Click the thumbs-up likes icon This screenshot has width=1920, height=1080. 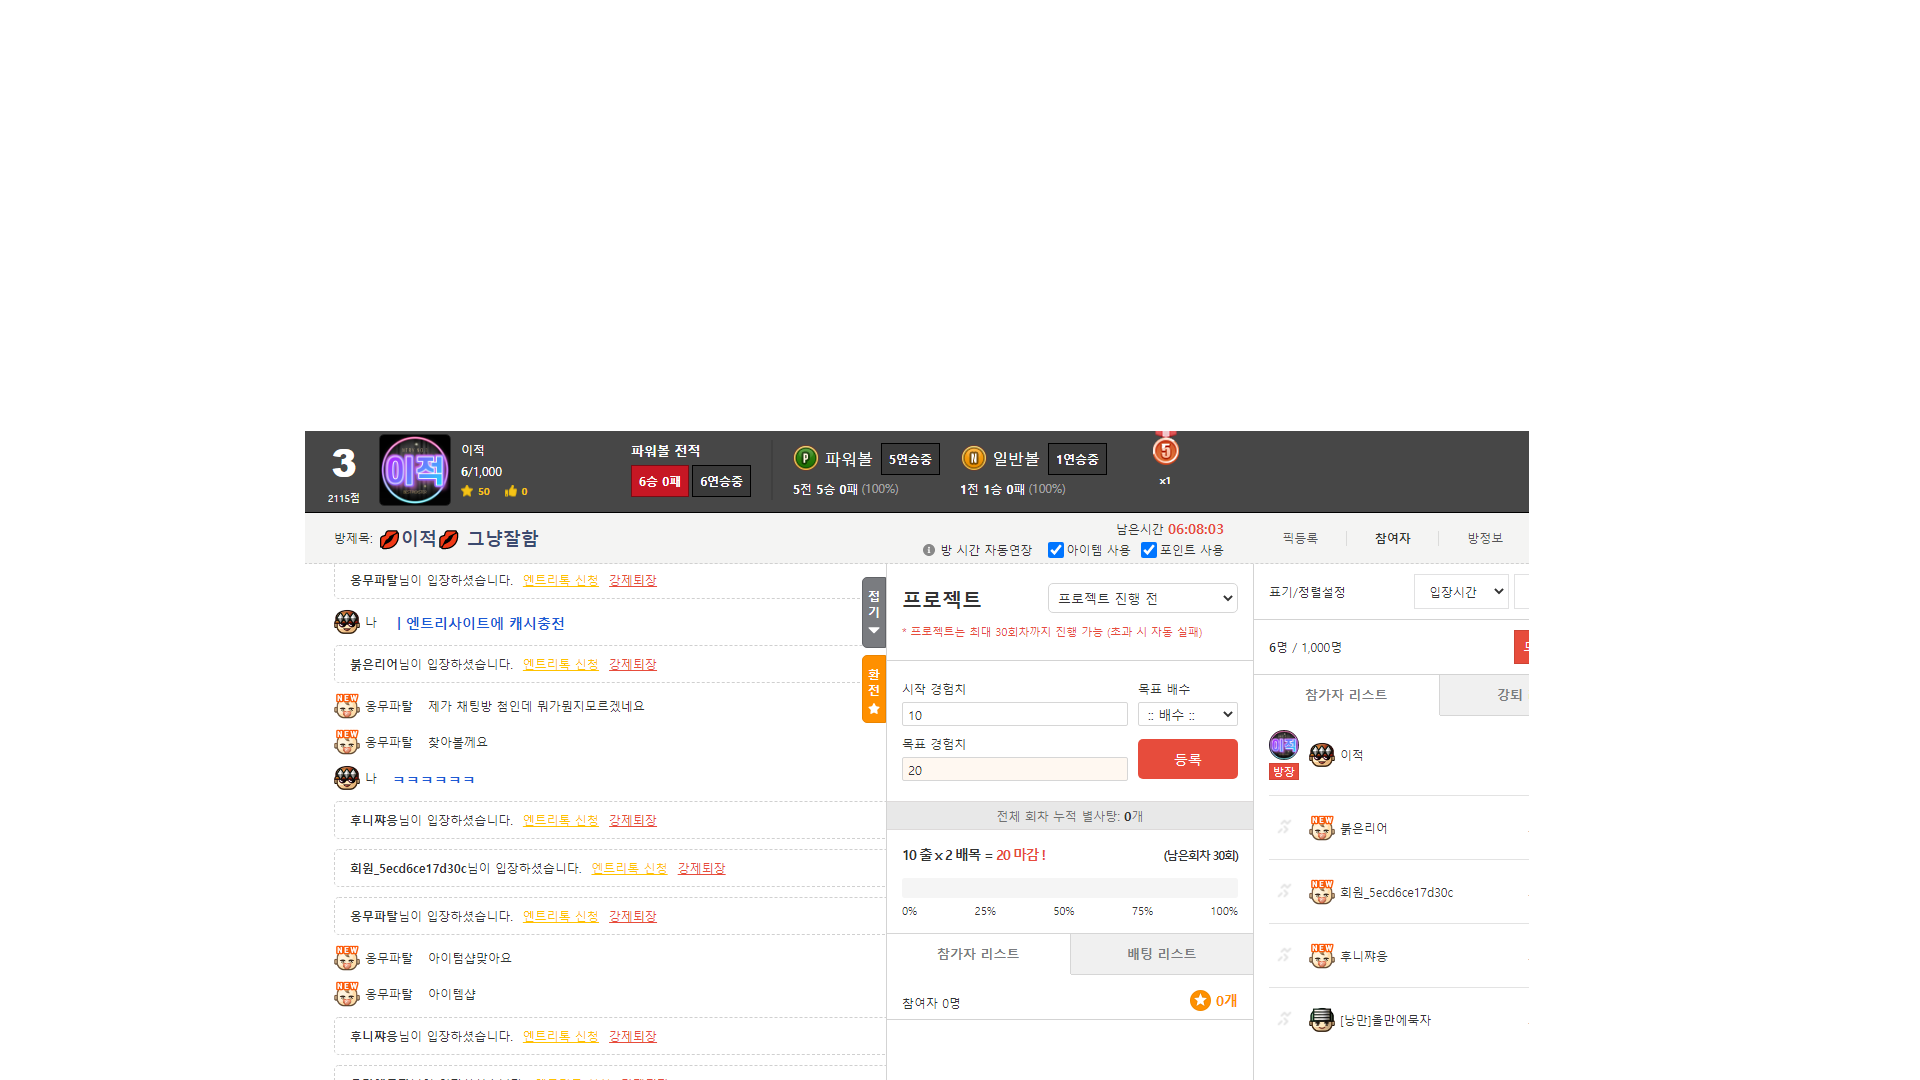(x=511, y=491)
